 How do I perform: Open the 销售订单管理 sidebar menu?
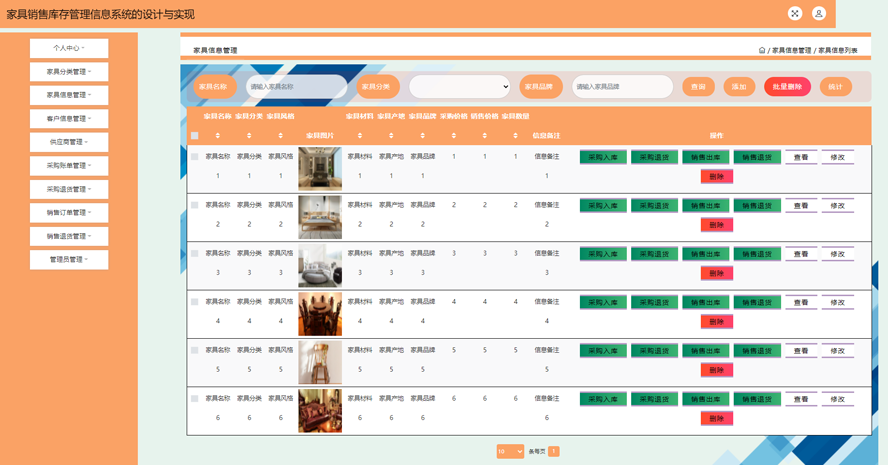[x=69, y=213]
